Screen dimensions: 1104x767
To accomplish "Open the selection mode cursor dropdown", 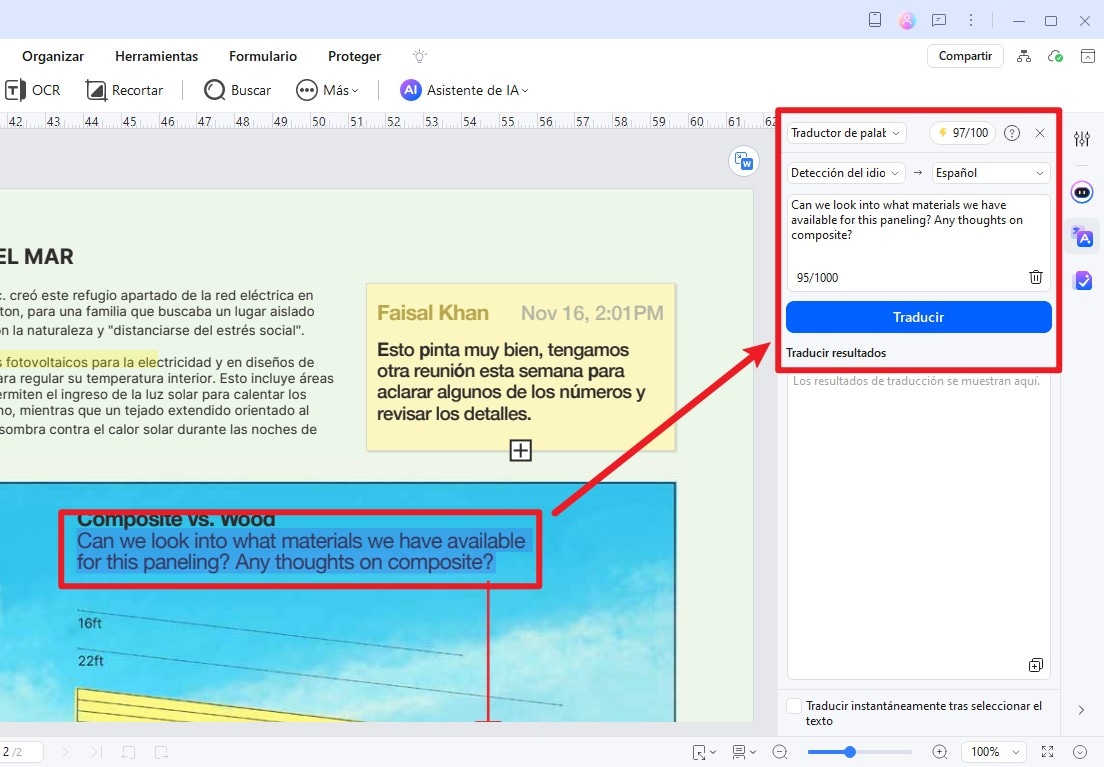I will click(x=704, y=752).
